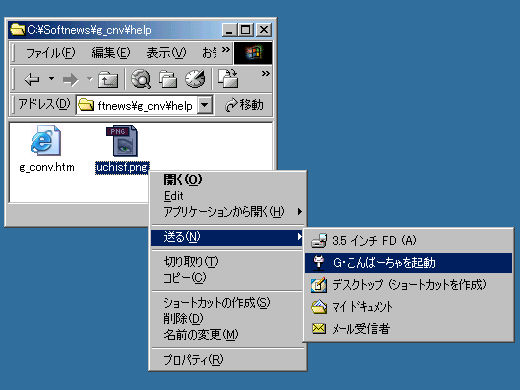
Task: Choose 切り取り(T) in the context menu
Action: tap(228, 262)
